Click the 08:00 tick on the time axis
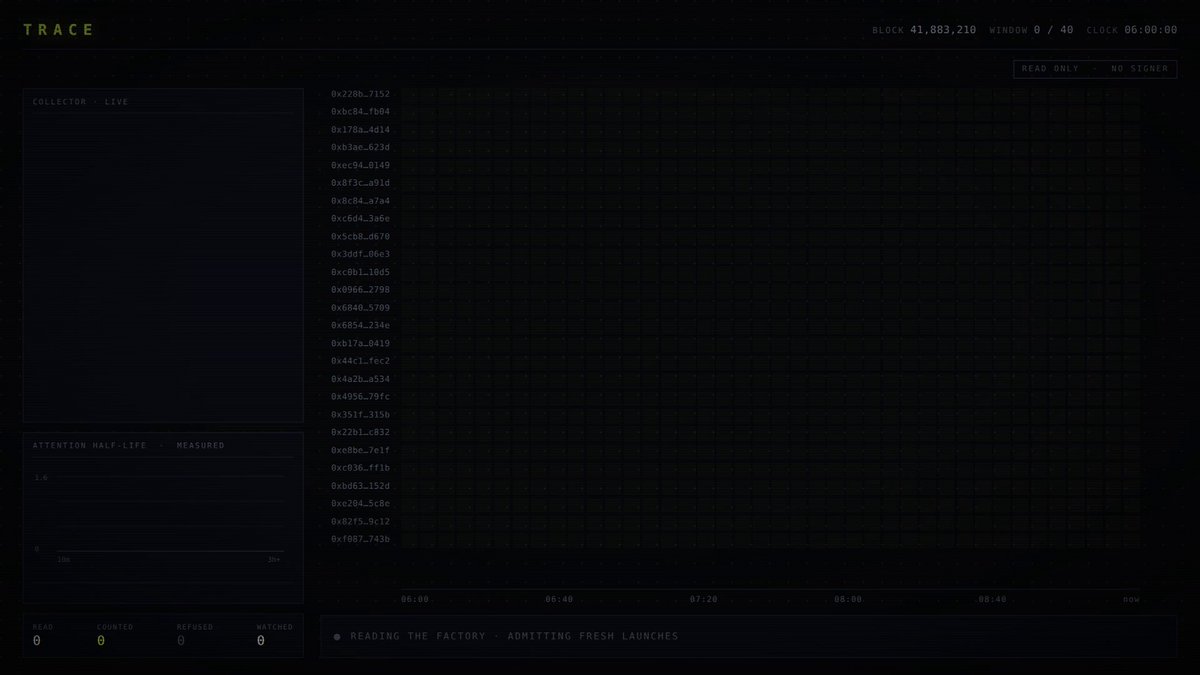Viewport: 1200px width, 675px height. click(x=848, y=600)
